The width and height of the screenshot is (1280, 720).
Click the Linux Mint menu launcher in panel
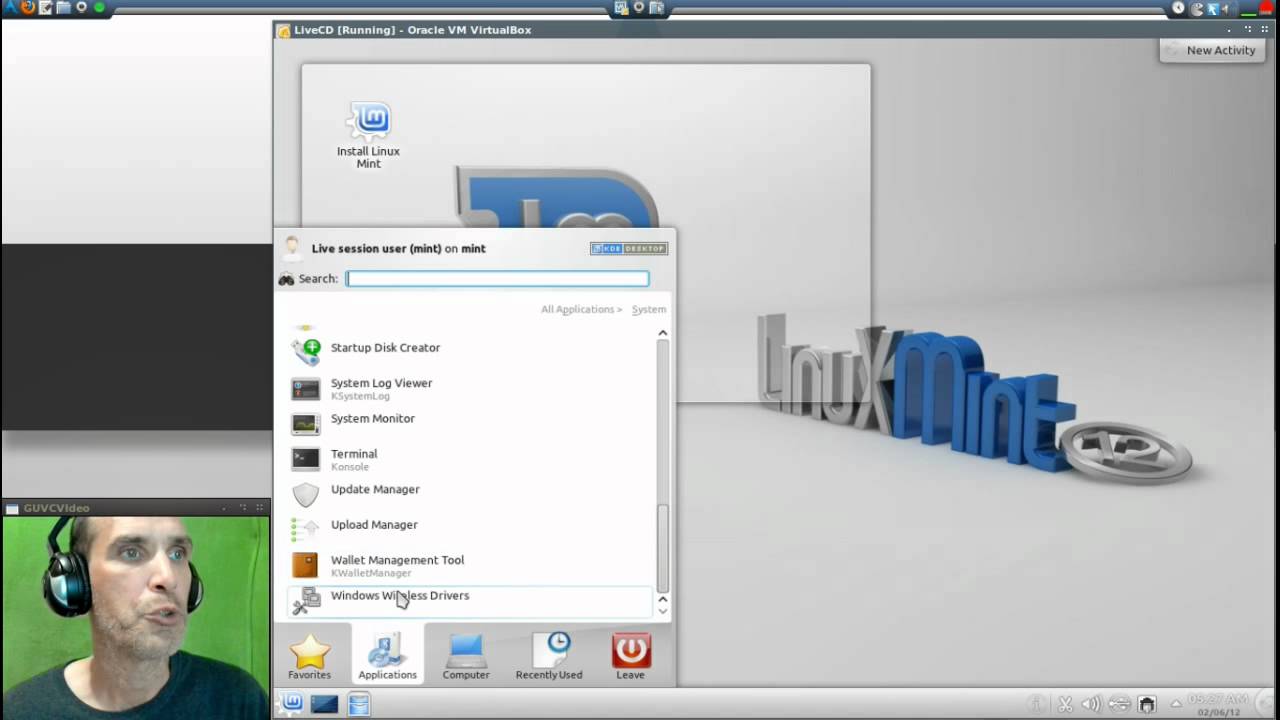pos(291,704)
